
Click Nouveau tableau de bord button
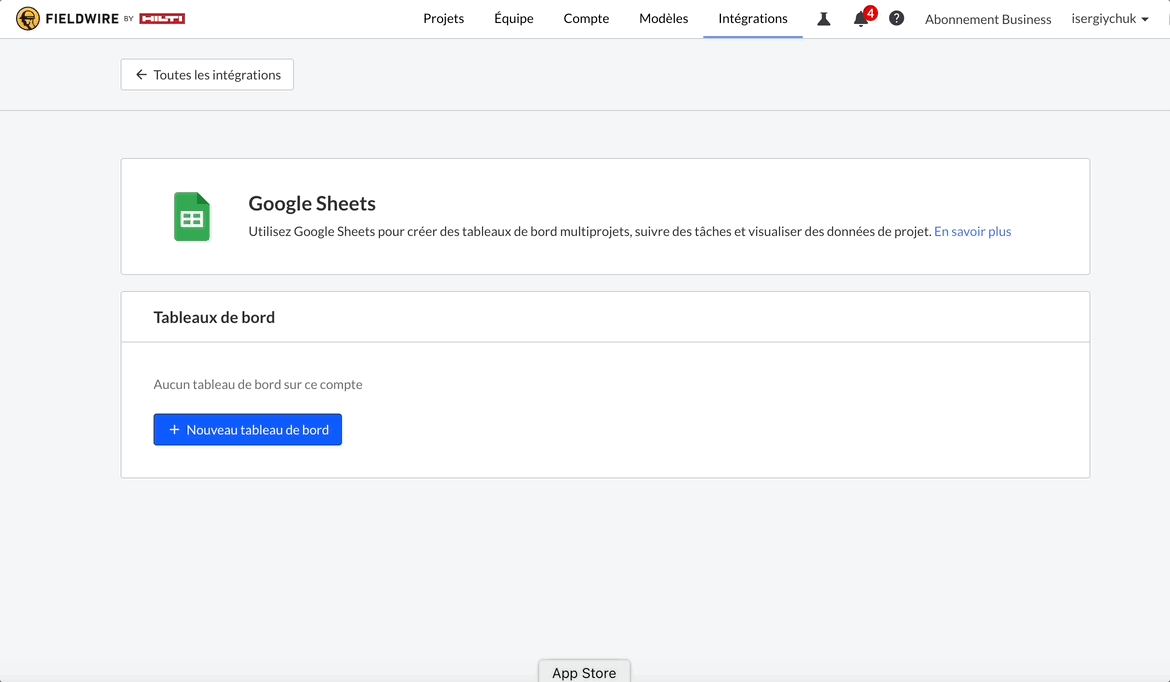pyautogui.click(x=248, y=430)
